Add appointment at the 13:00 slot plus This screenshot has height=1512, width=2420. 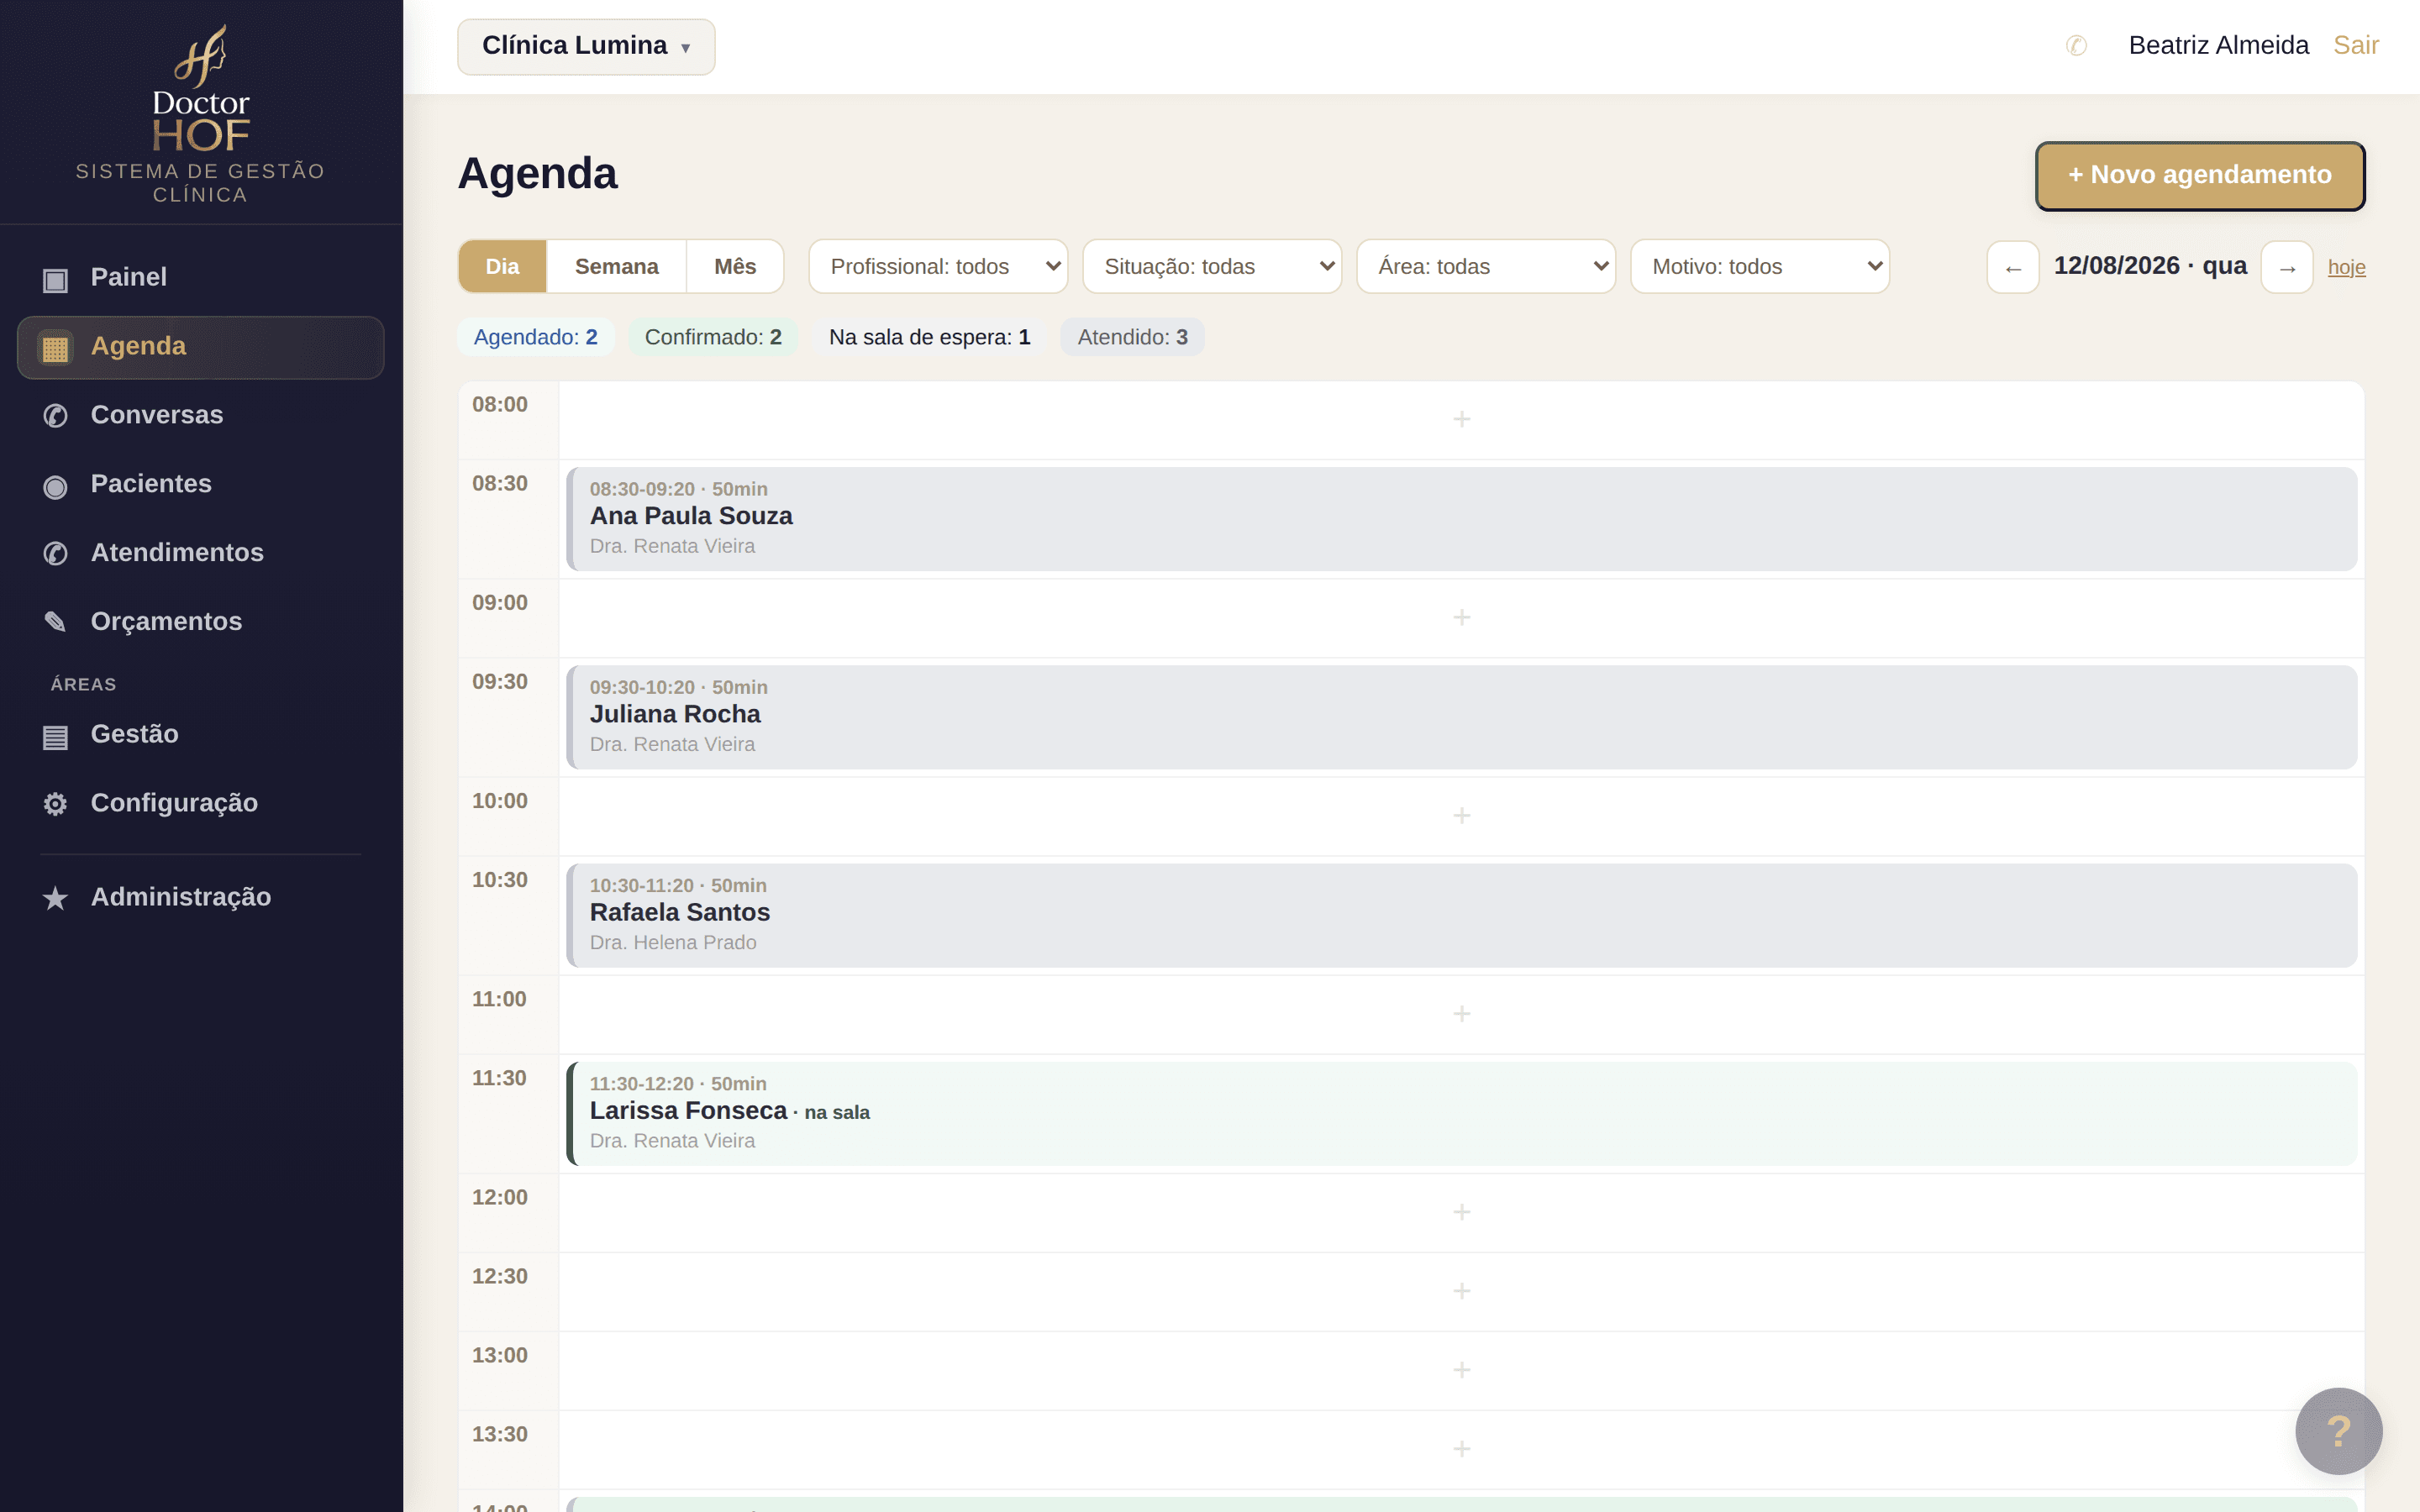click(x=1461, y=1369)
